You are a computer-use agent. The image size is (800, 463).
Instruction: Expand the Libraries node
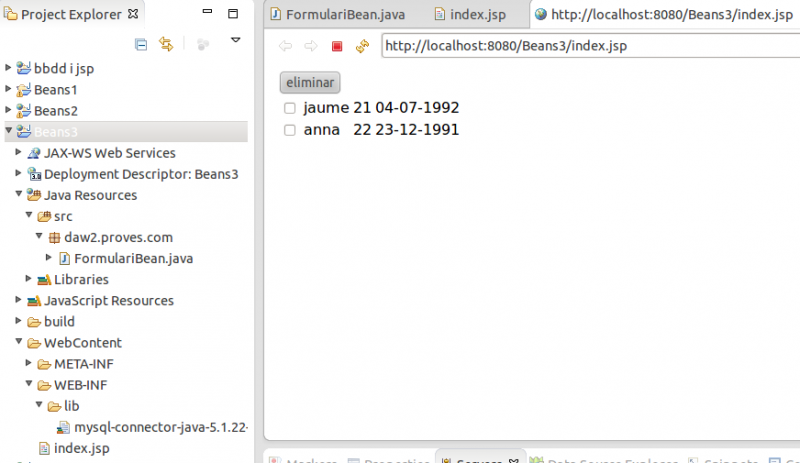pyautogui.click(x=29, y=279)
